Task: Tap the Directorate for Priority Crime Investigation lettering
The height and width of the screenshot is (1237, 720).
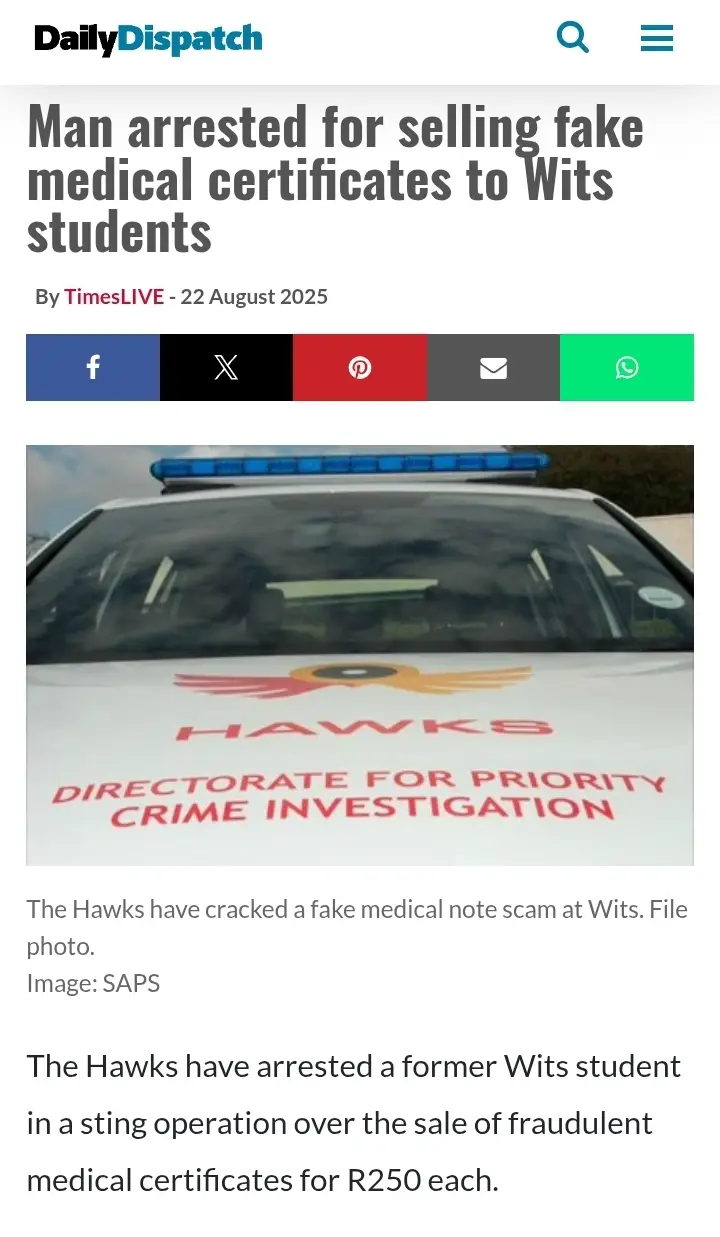Action: (360, 796)
